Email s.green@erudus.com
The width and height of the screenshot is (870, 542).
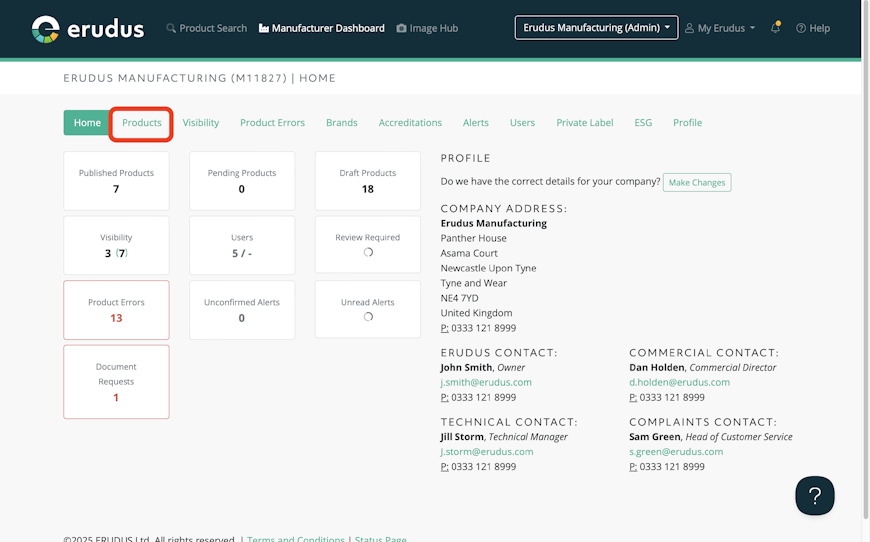click(676, 452)
